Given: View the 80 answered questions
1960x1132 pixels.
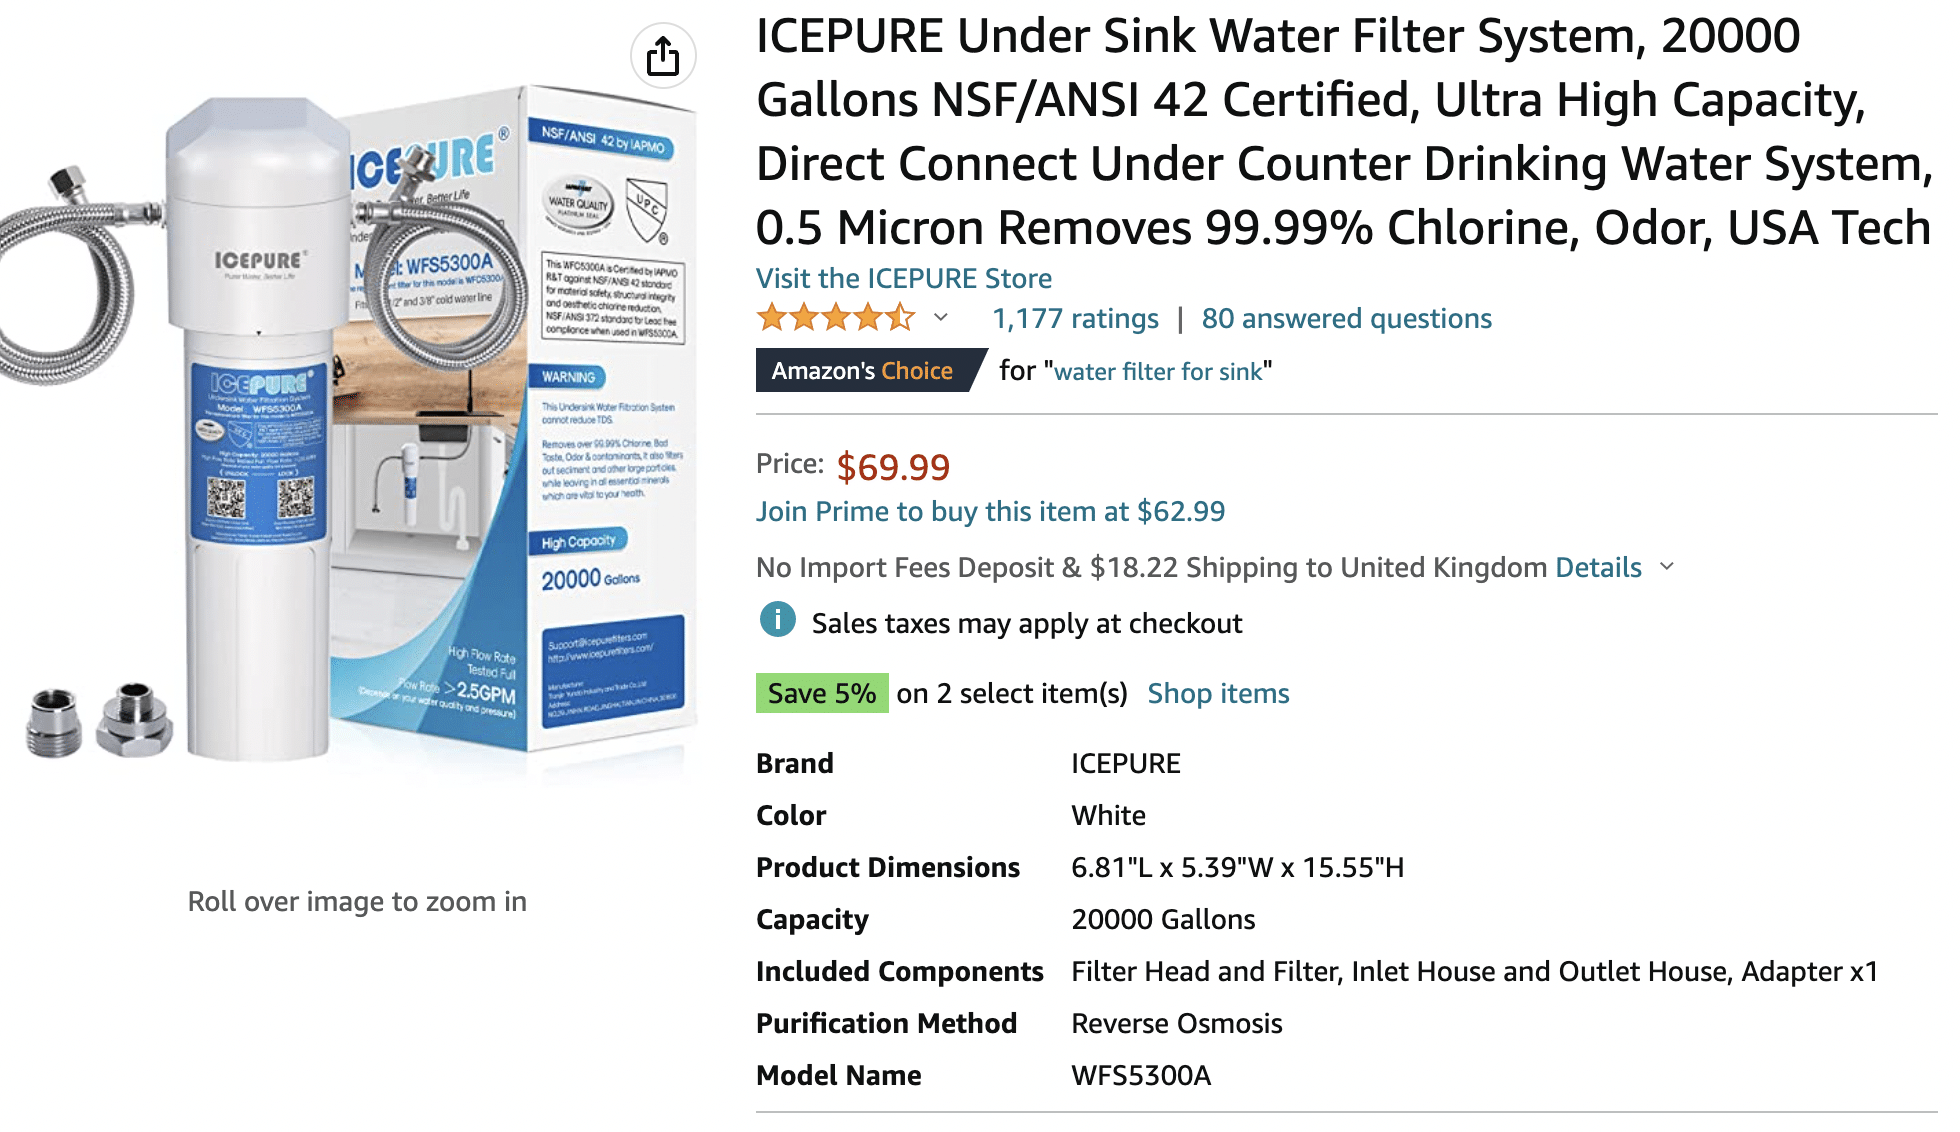Looking at the screenshot, I should tap(1346, 318).
